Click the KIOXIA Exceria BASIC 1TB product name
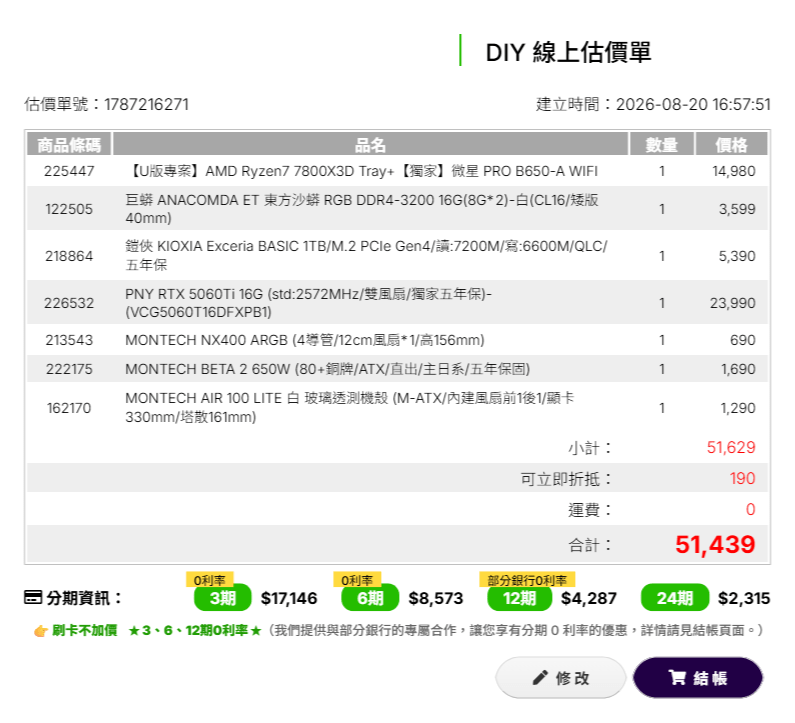The height and width of the screenshot is (723, 795). [x=366, y=256]
